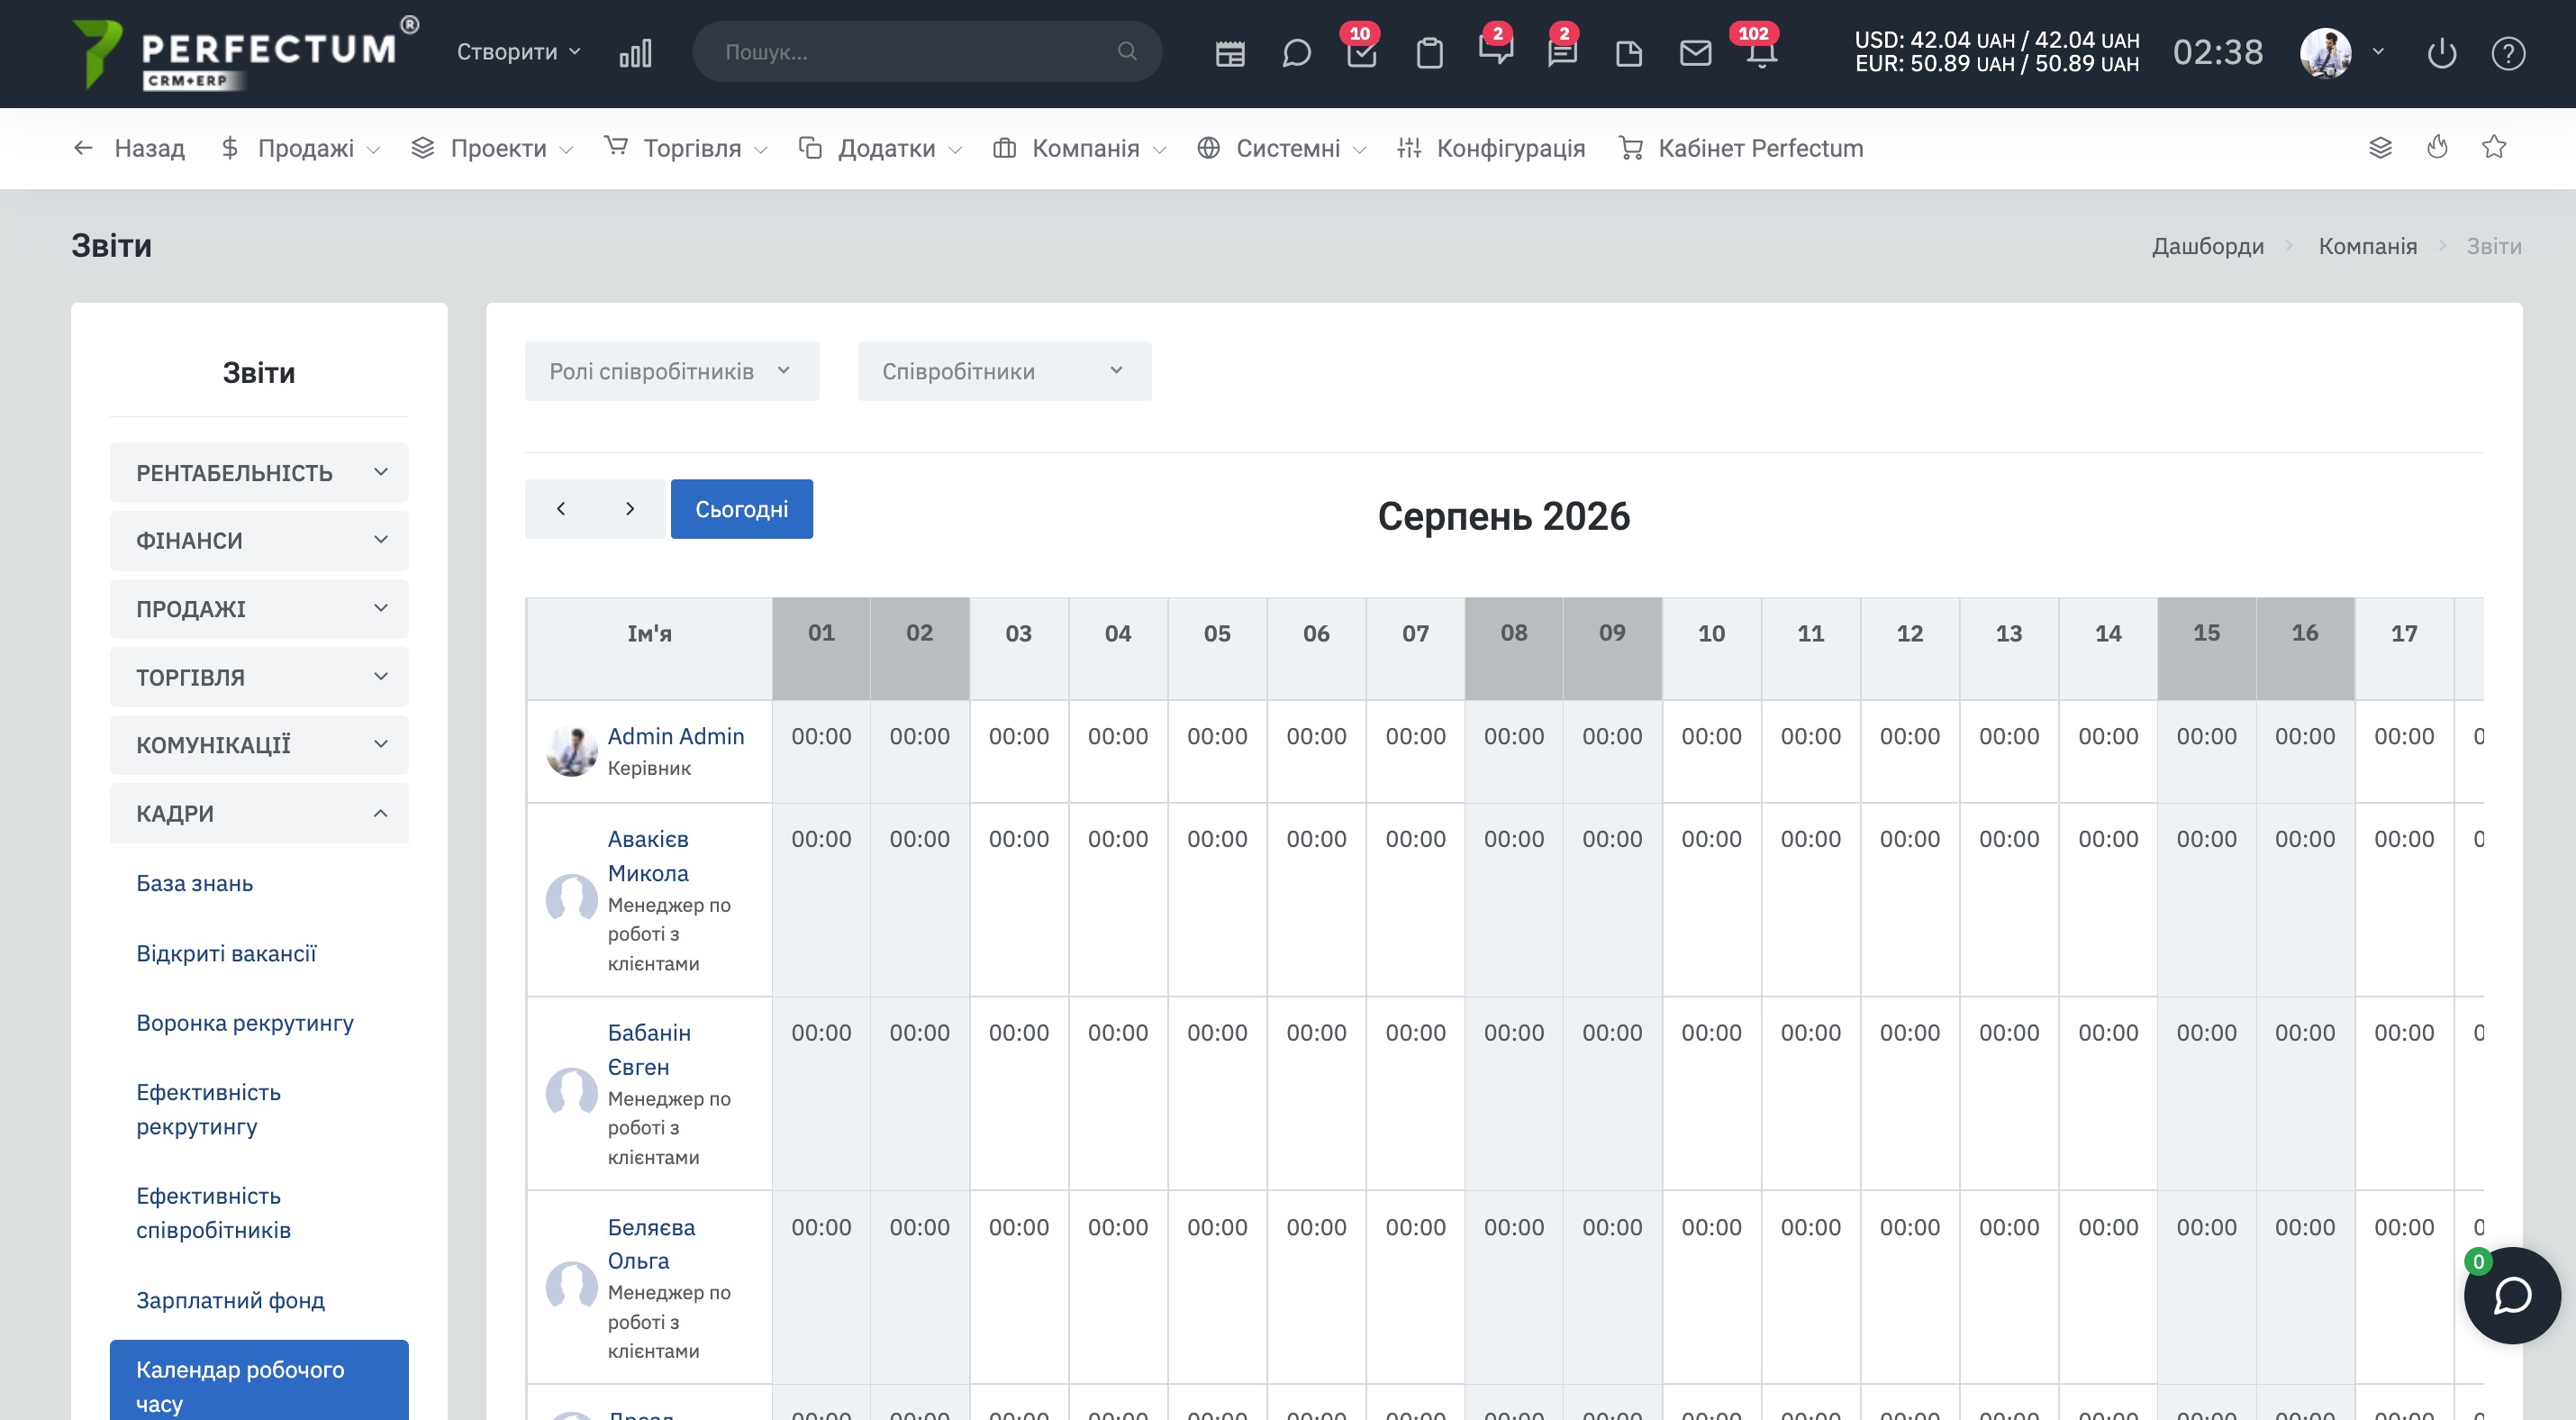
Task: Open Бабанін Євген profile link
Action: point(649,1049)
